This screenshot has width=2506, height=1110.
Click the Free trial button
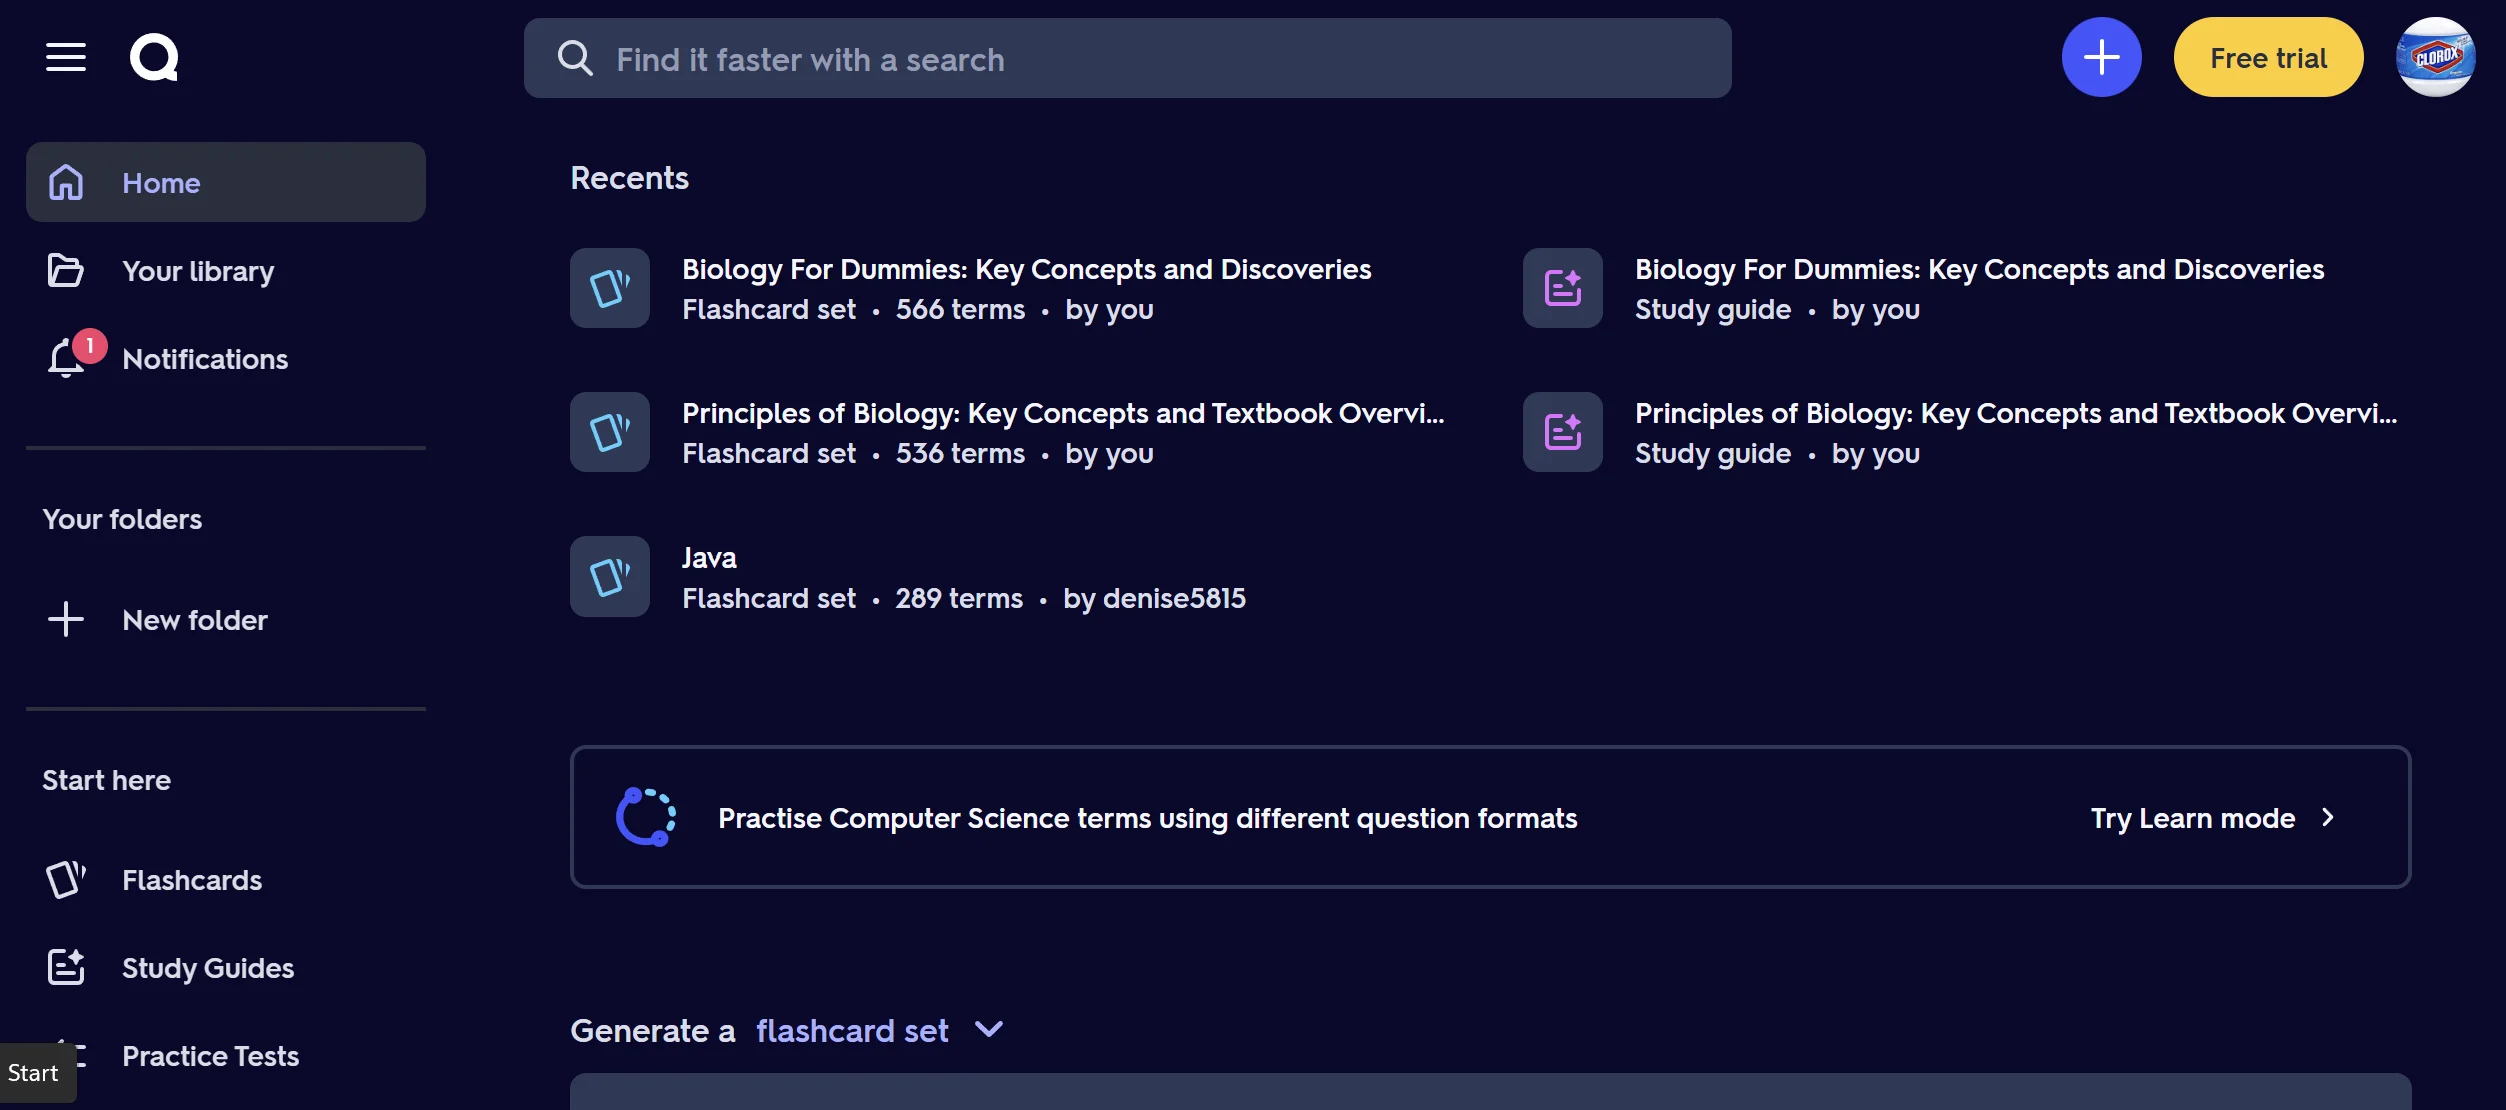coord(2268,57)
